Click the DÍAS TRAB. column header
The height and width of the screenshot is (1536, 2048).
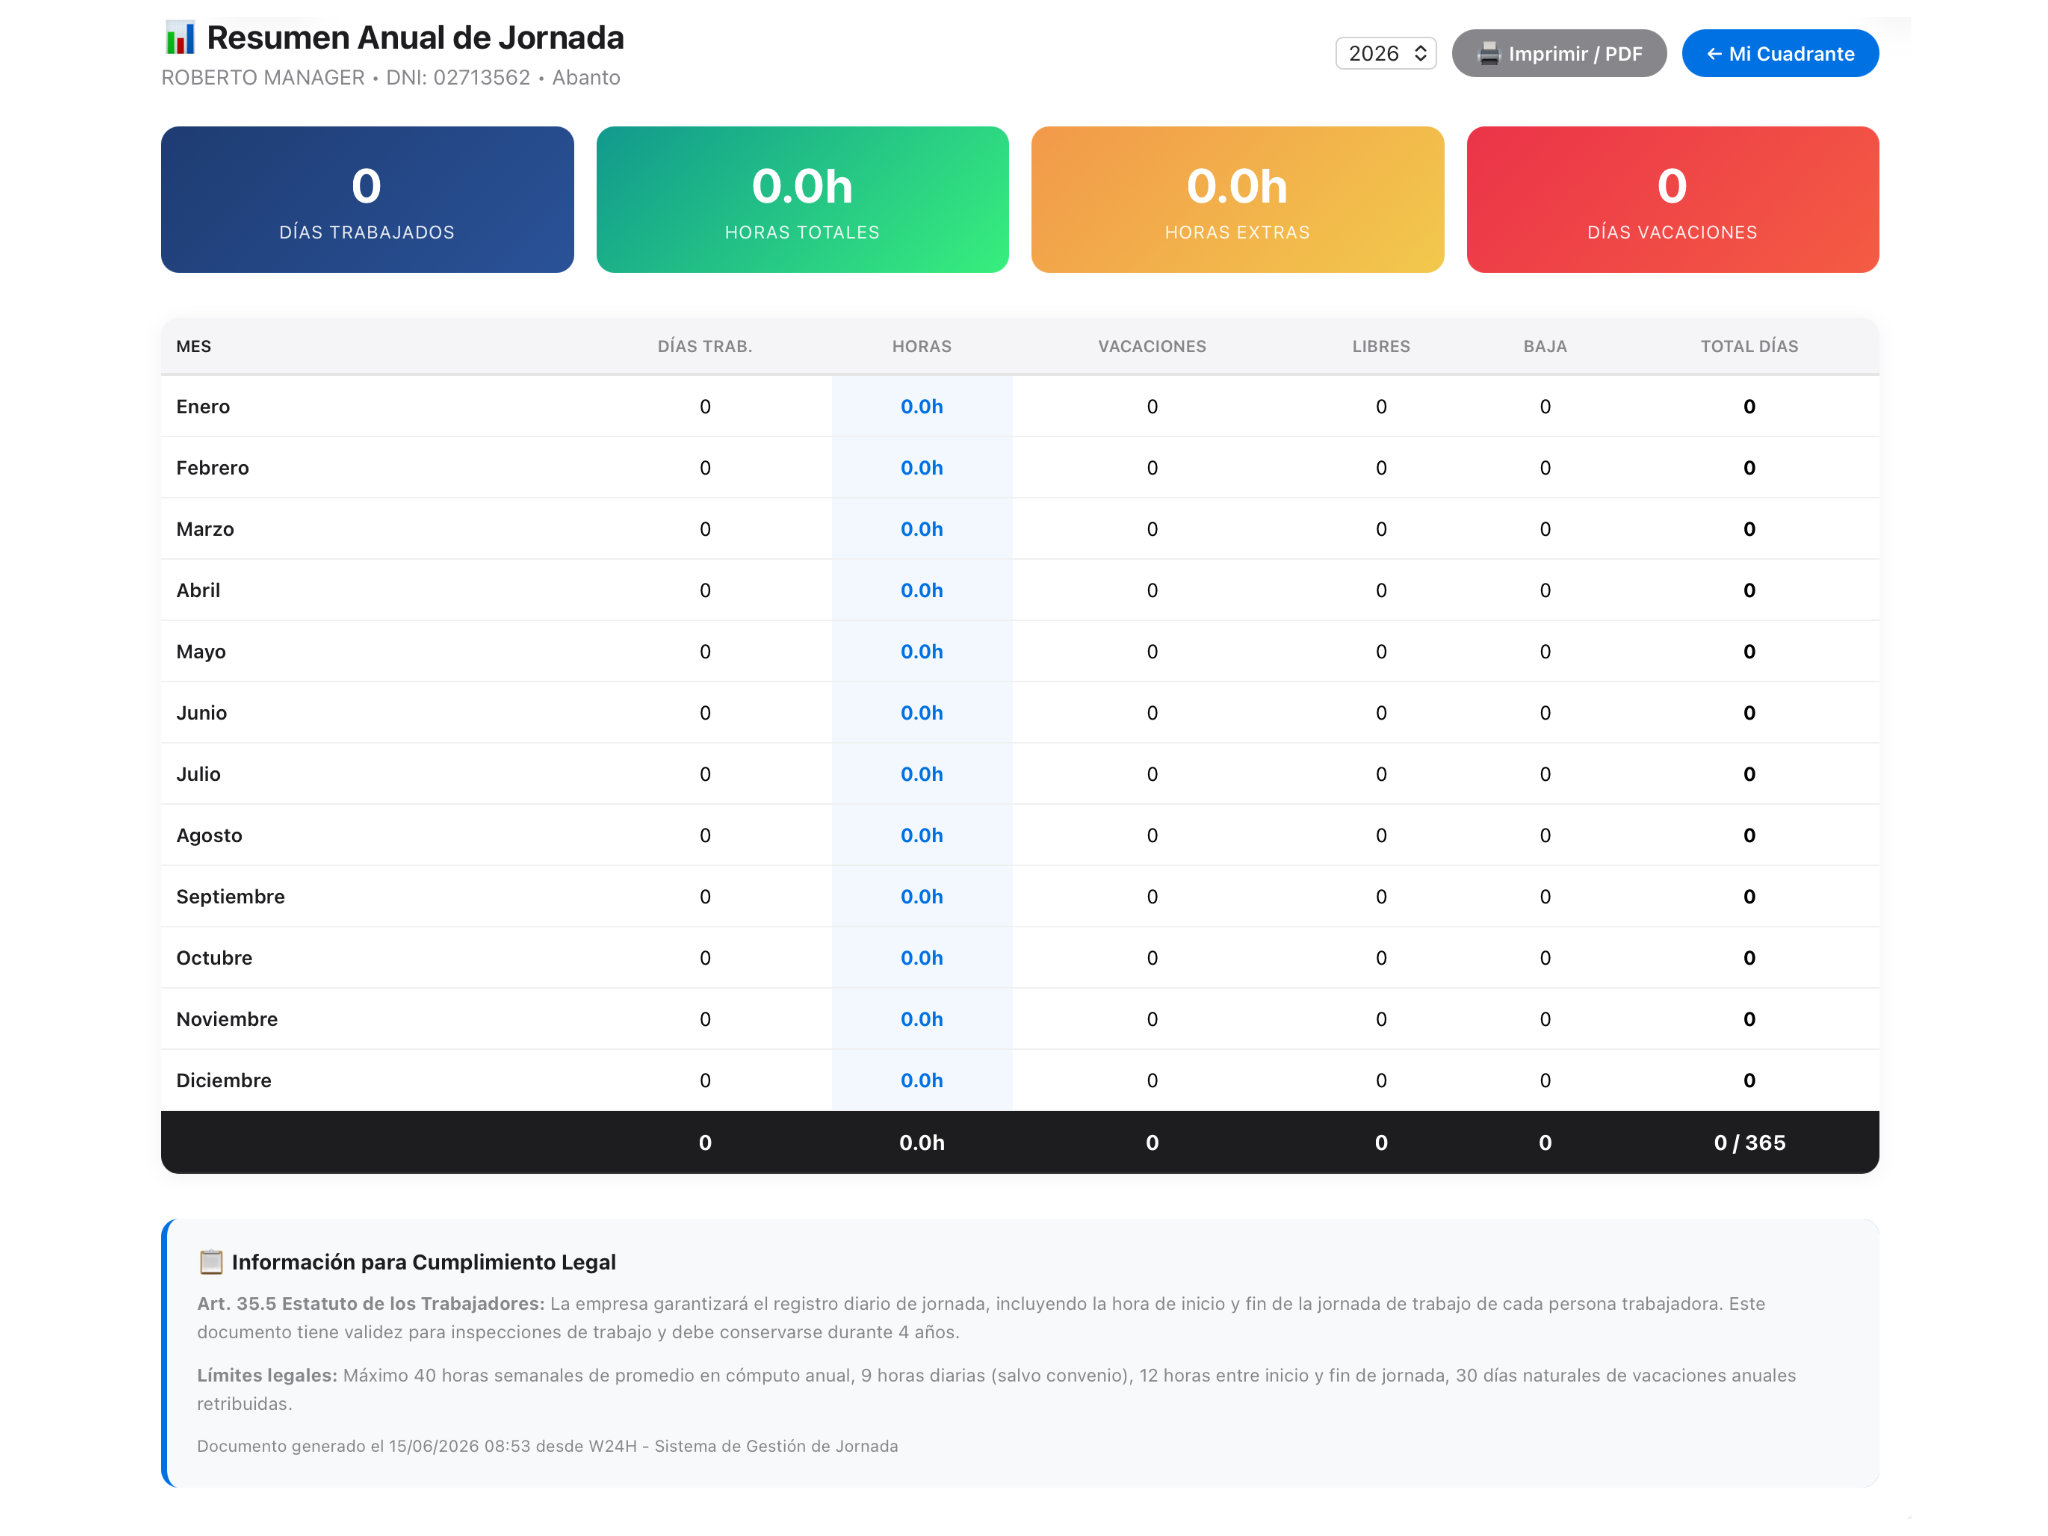pos(704,346)
